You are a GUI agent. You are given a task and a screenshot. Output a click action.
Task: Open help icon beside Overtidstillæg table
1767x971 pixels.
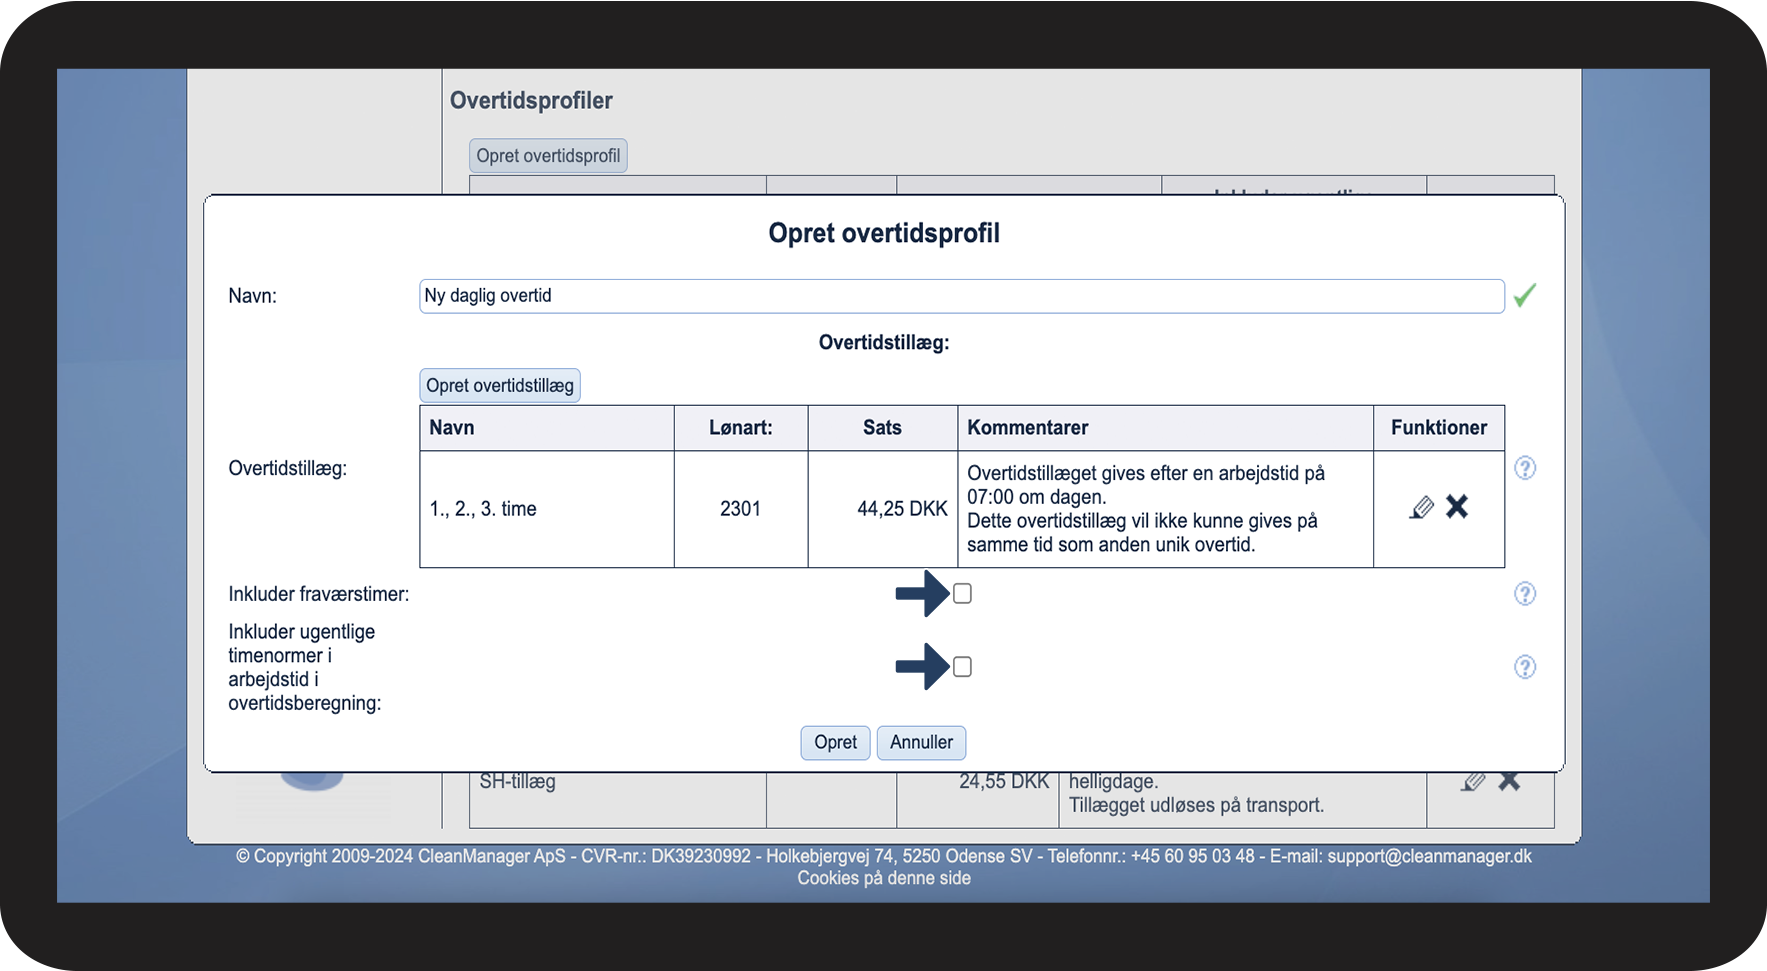[1525, 468]
